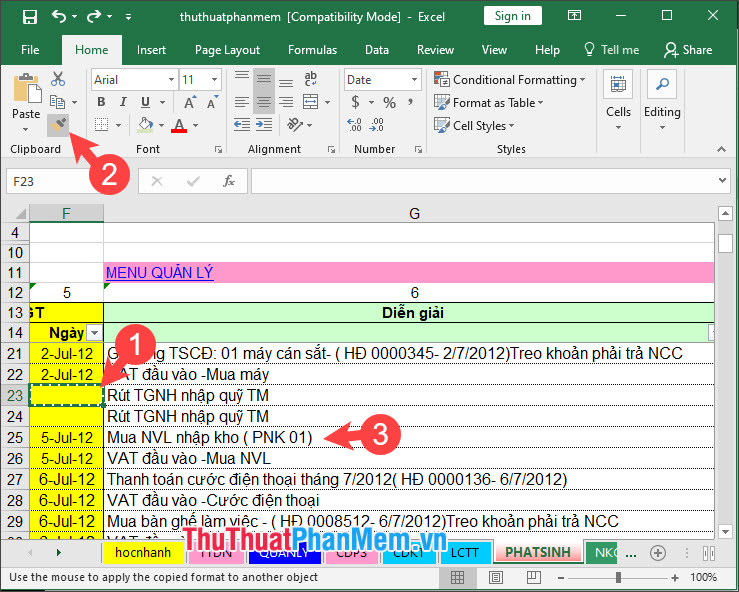Viewport: 739px width, 592px height.
Task: Expand the Paste options arrow
Action: tap(26, 129)
